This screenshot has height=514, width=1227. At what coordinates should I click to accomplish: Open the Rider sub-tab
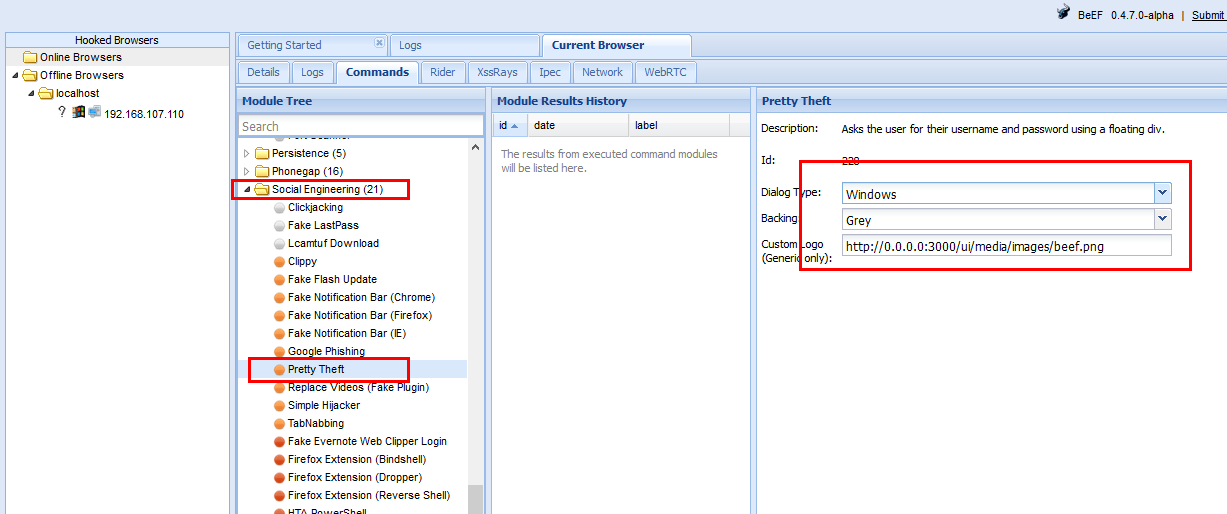pyautogui.click(x=442, y=72)
